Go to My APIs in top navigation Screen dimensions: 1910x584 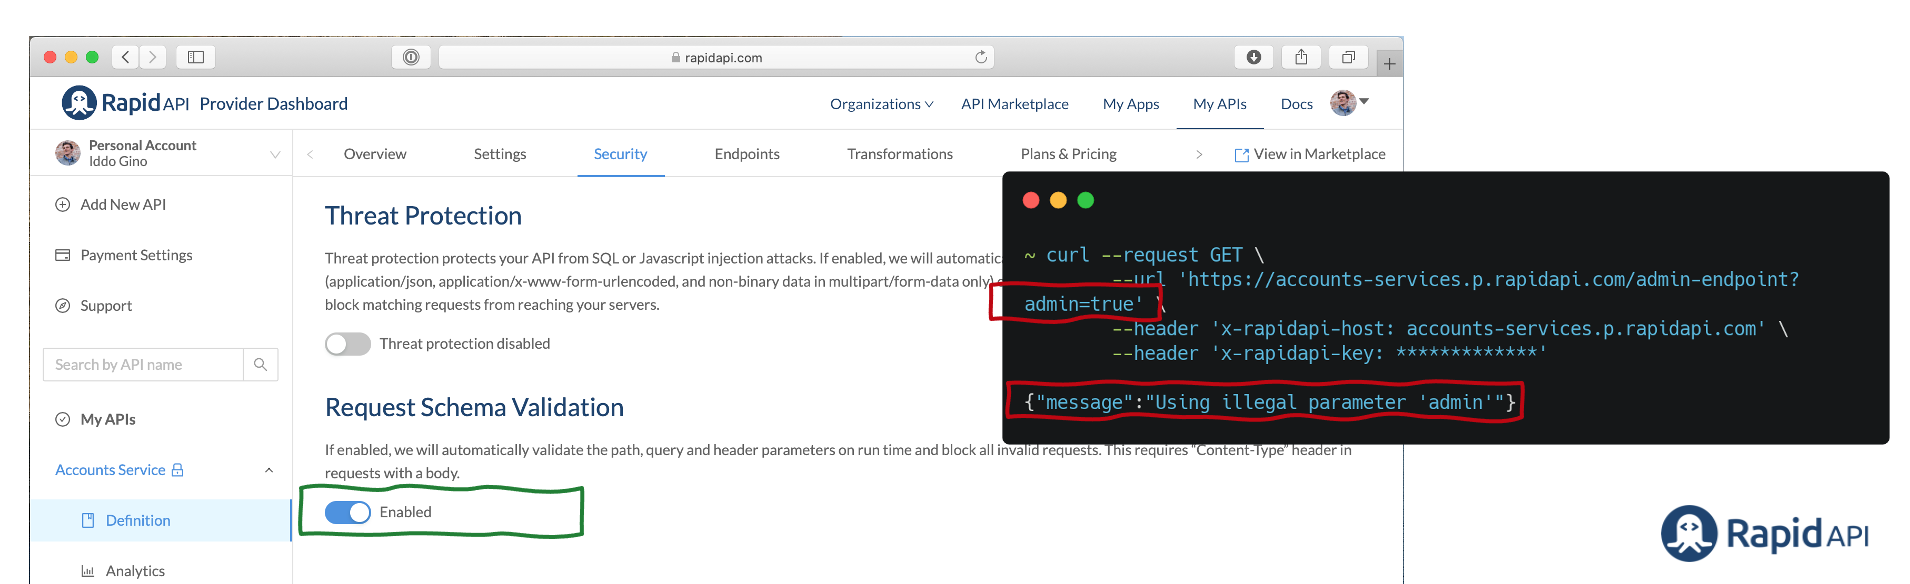pos(1220,104)
